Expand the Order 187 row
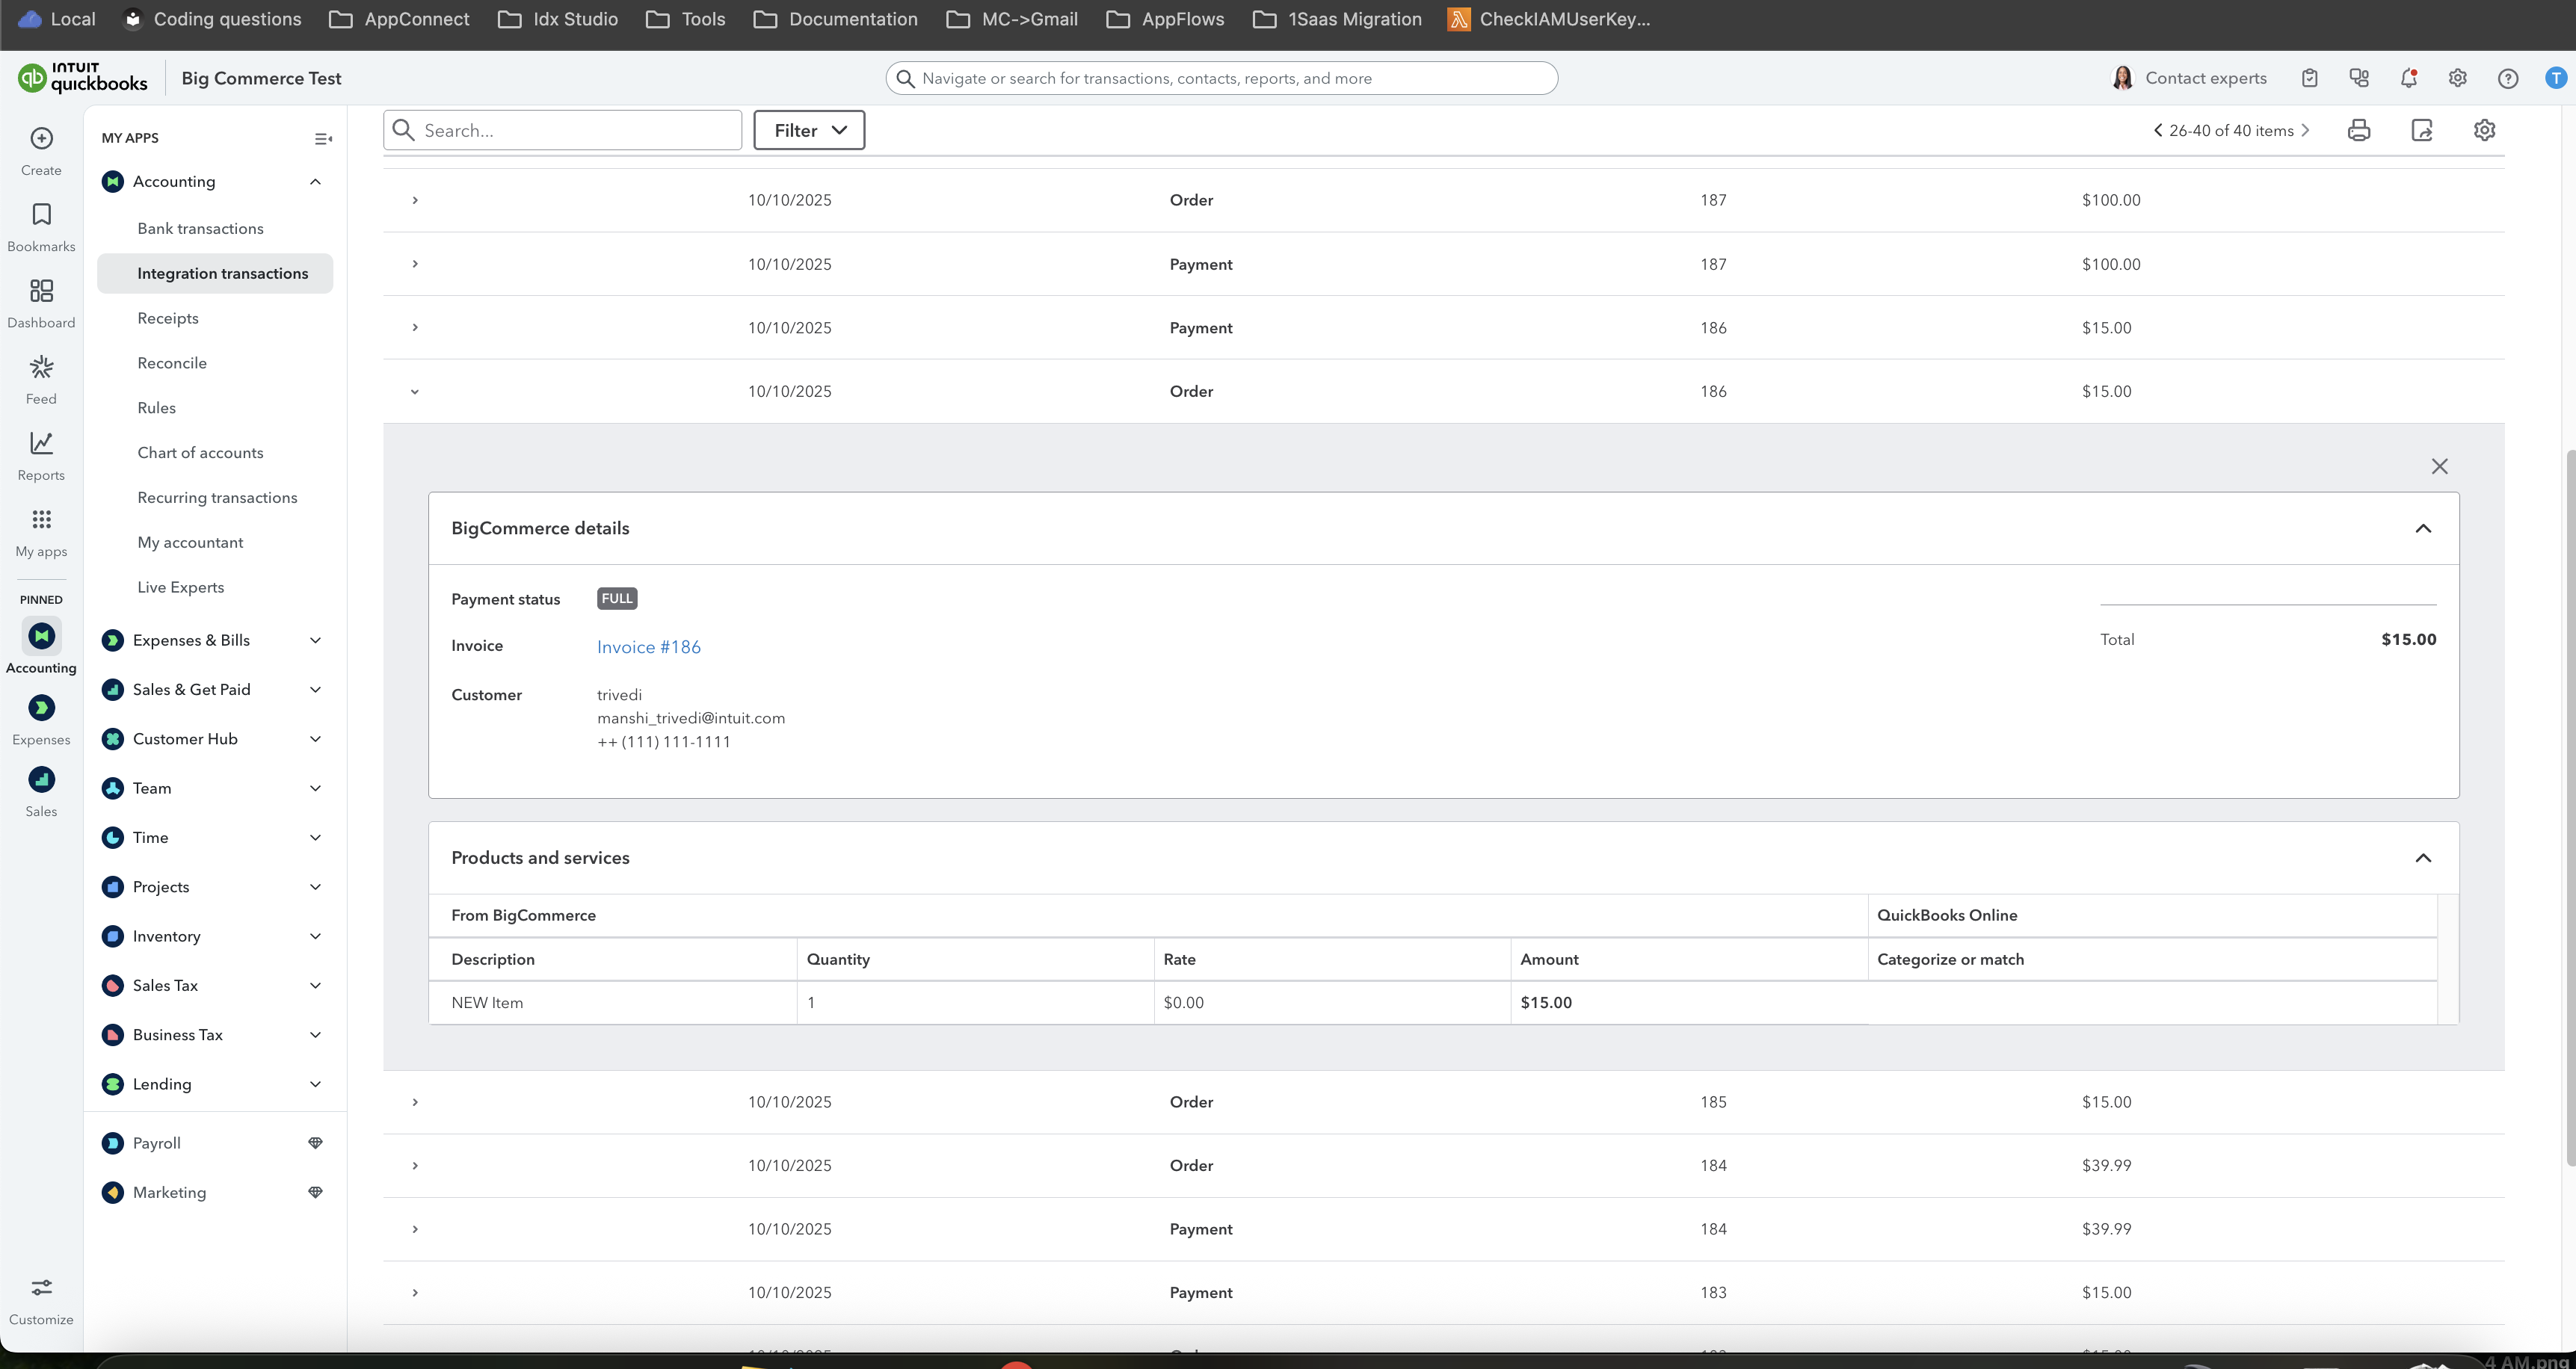 click(x=415, y=200)
